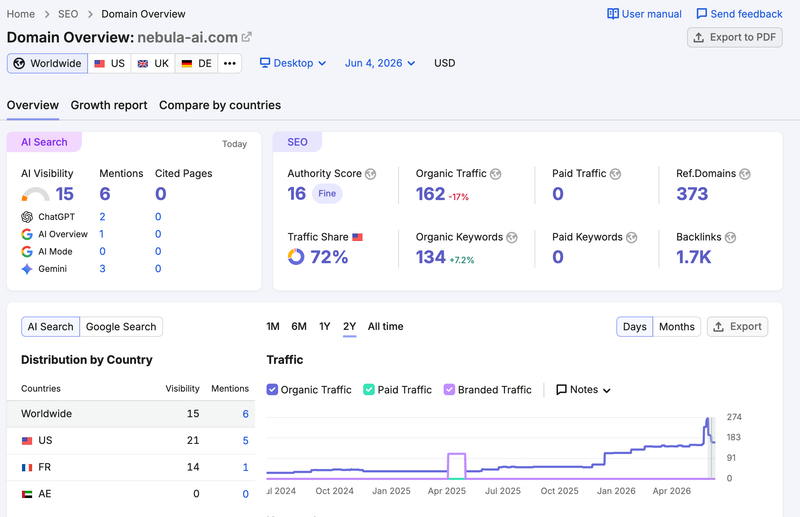This screenshot has width=800, height=517.
Task: Click globe icon next to Backlinks
Action: [x=731, y=237]
